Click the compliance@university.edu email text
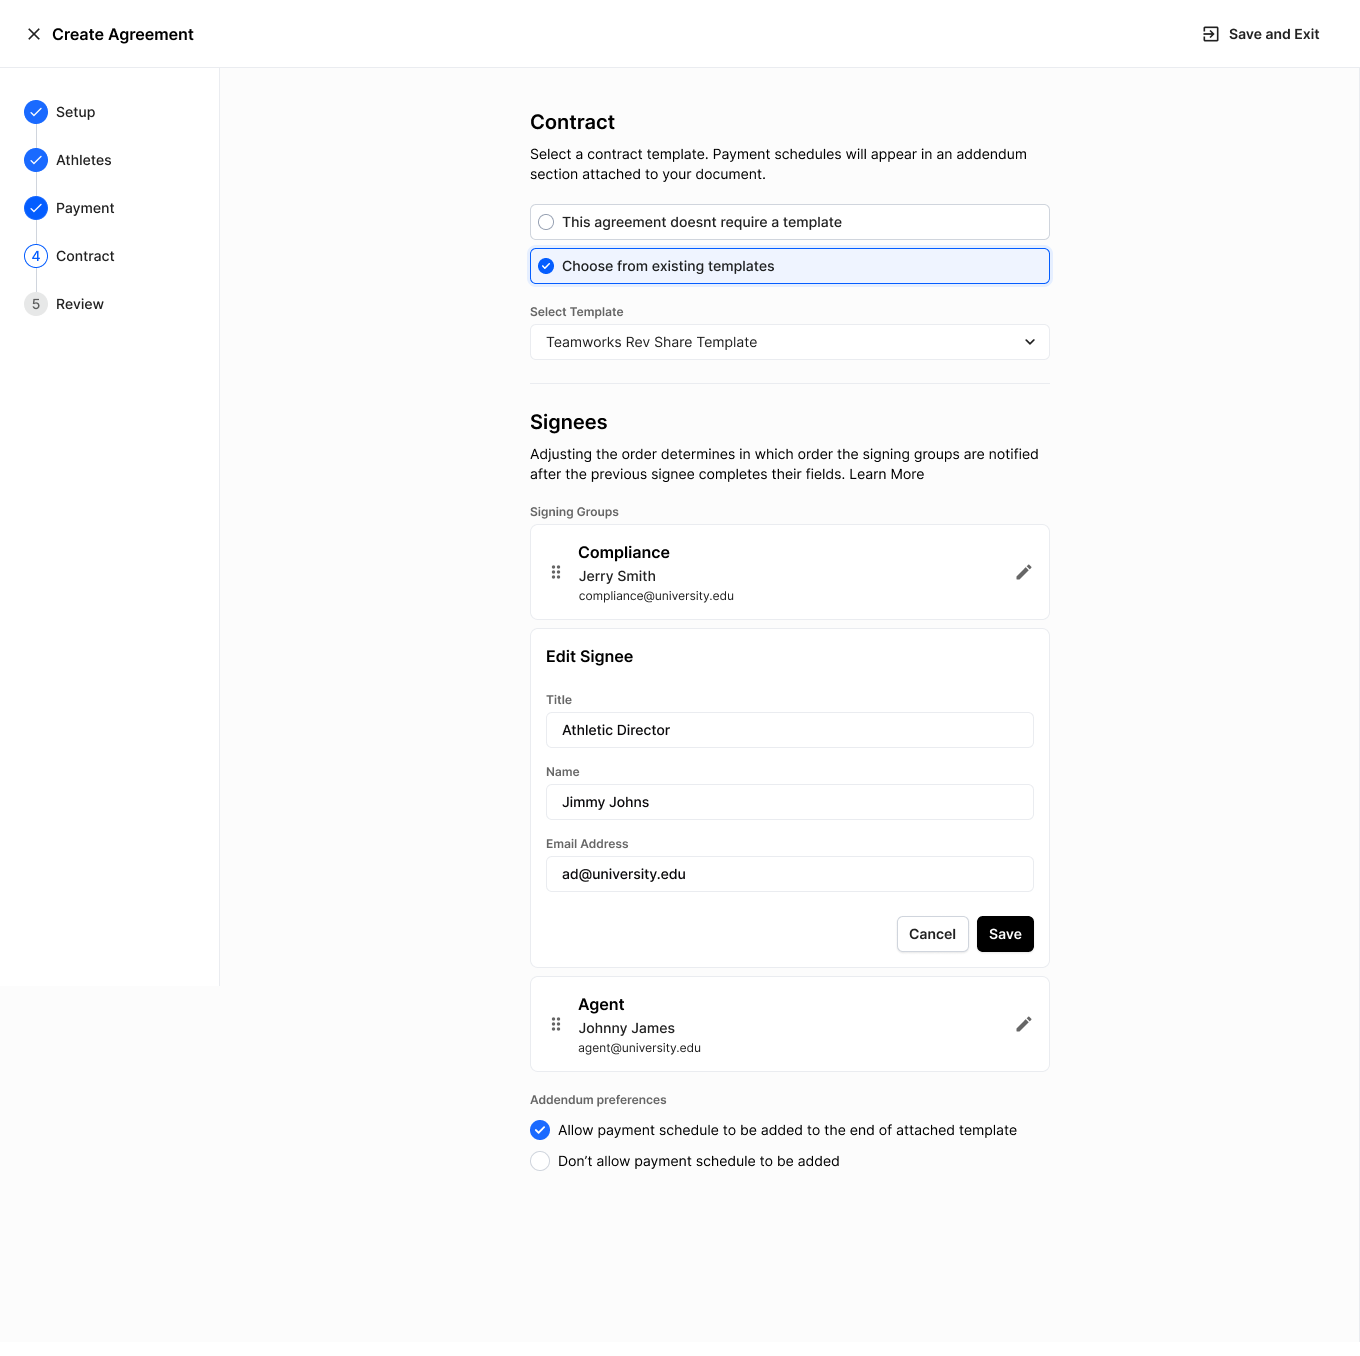The height and width of the screenshot is (1356, 1360). click(656, 596)
